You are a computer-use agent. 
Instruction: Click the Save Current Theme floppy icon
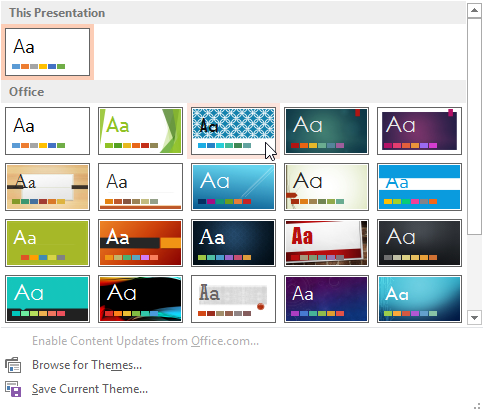click(x=13, y=389)
